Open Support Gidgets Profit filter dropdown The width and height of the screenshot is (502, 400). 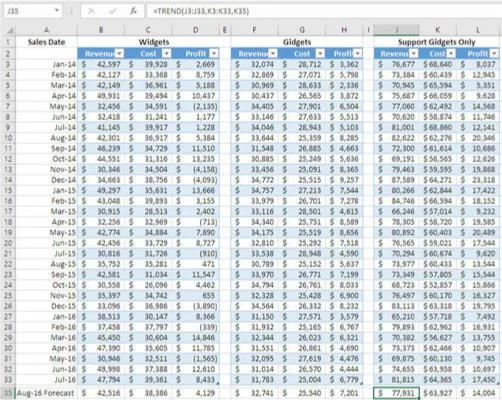pyautogui.click(x=494, y=53)
